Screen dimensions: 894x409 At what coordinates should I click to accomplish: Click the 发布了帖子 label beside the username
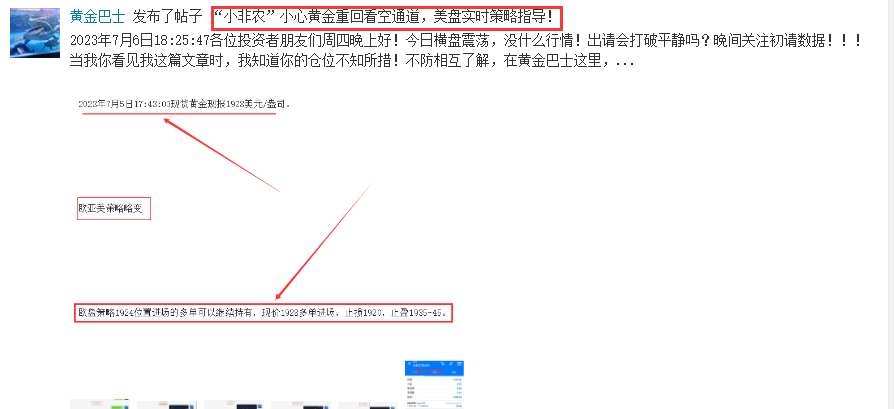(168, 17)
